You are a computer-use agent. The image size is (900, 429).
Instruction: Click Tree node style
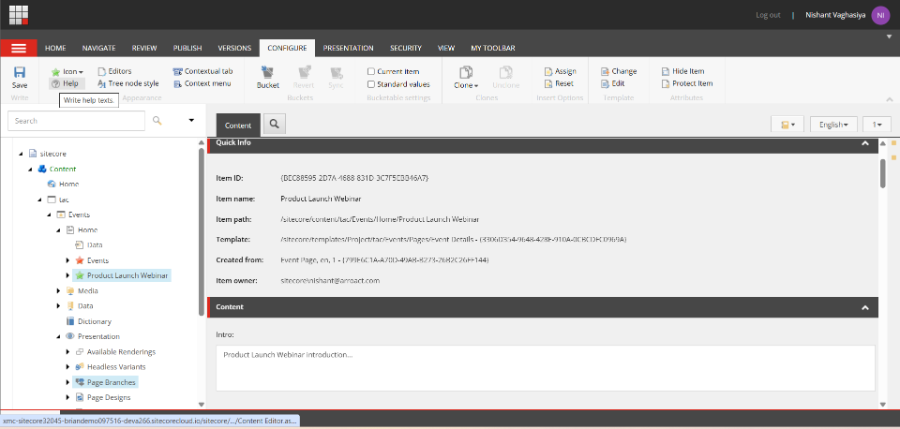pyautogui.click(x=127, y=84)
